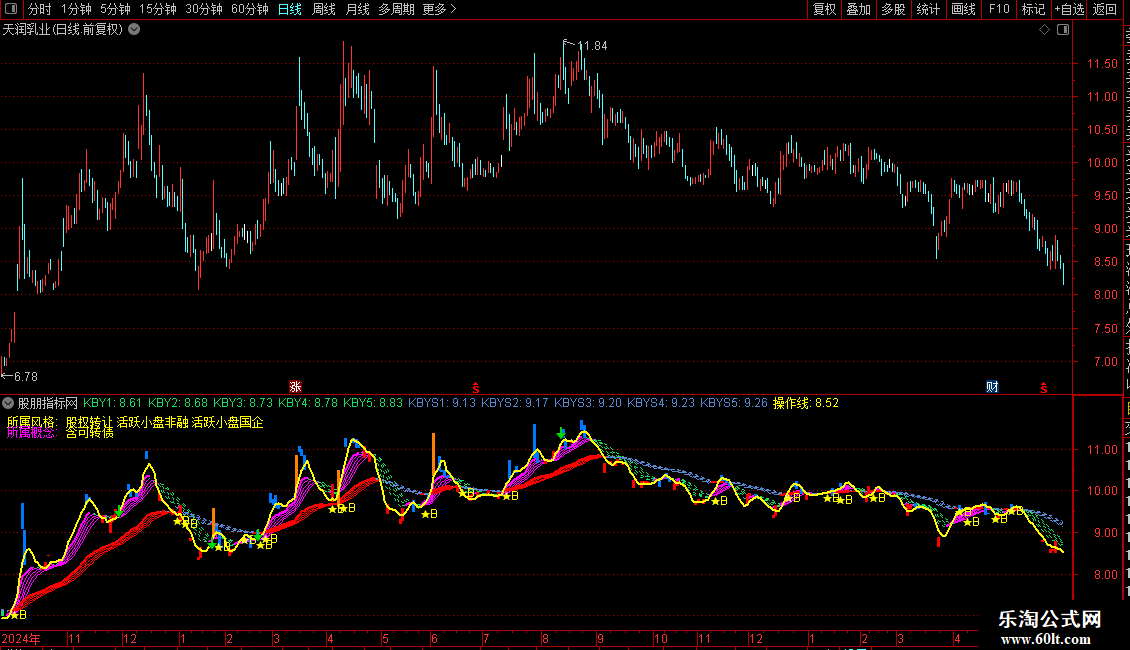
Task: Click the 11.84 high price label
Action: click(592, 46)
